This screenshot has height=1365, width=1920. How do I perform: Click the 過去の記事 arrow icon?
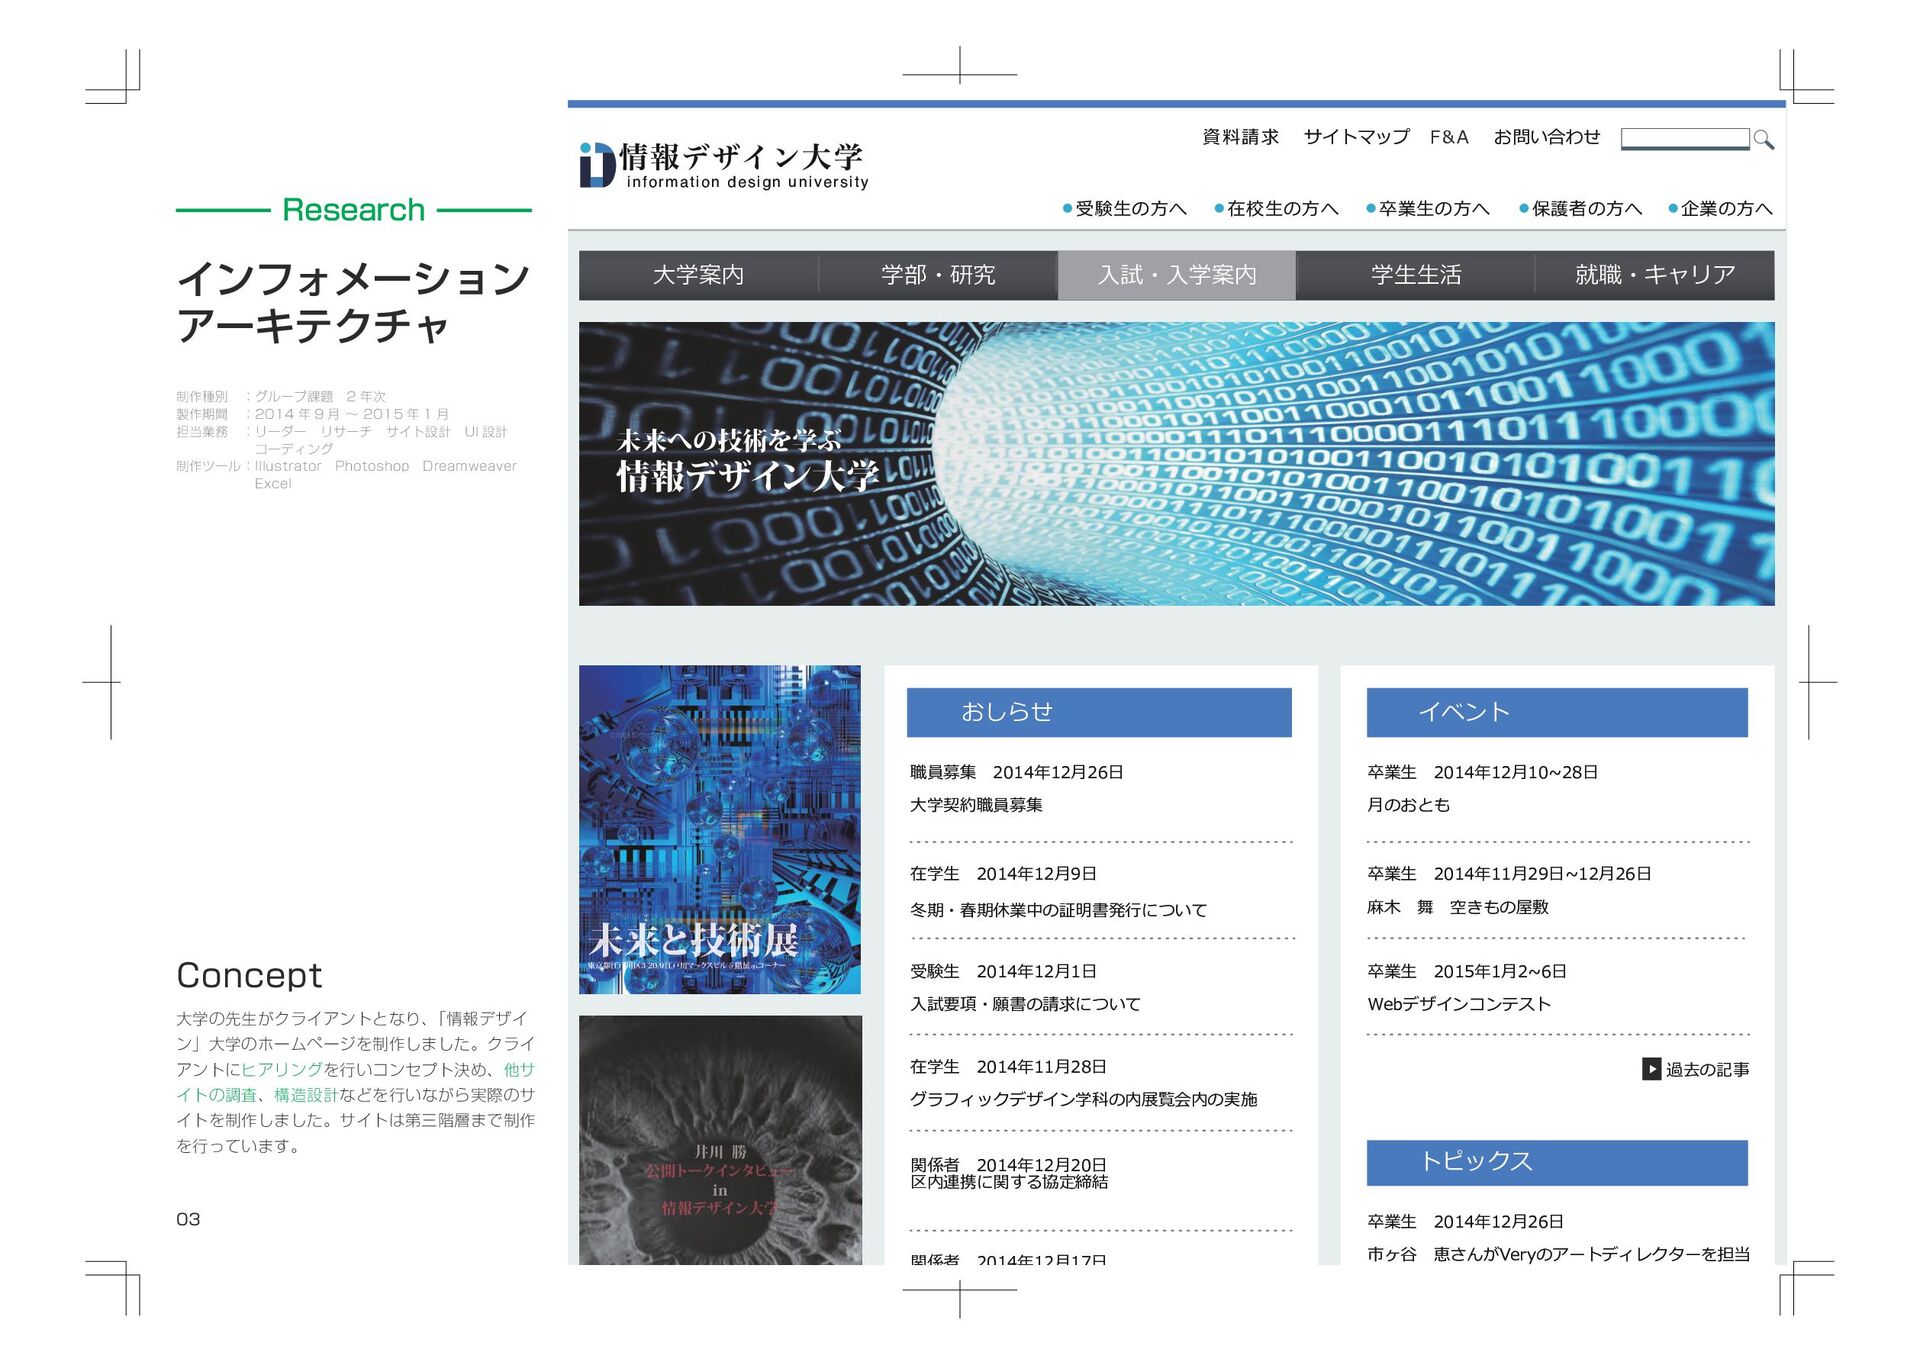click(x=1651, y=1069)
